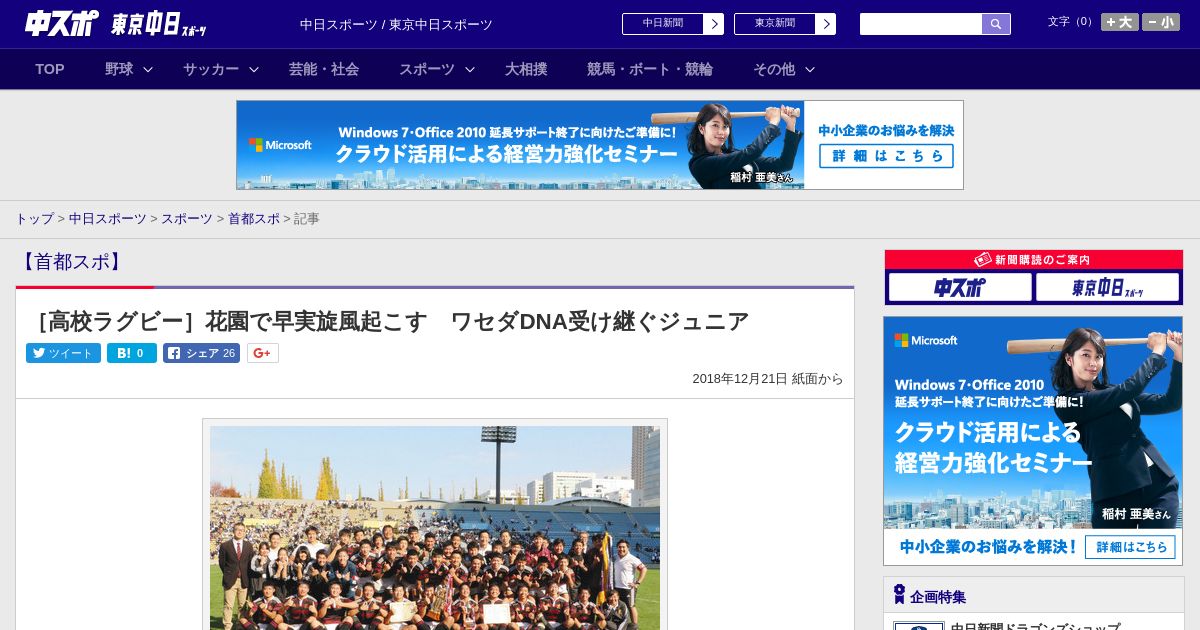Click date text 2018年12月21日 紙面から
This screenshot has height=630, width=1200.
768,379
